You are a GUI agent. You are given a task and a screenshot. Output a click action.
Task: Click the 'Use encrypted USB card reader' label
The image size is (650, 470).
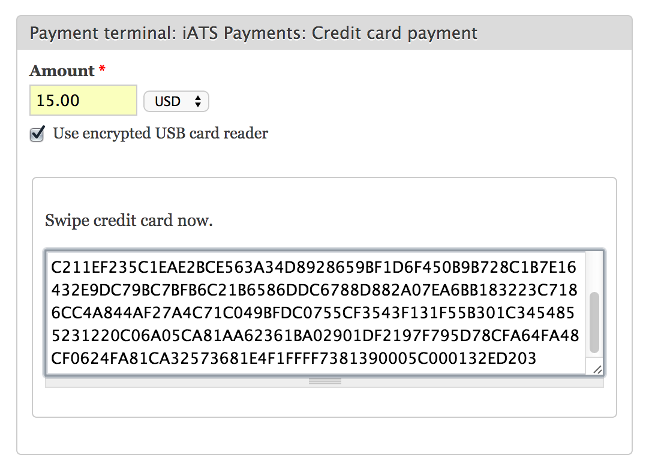pos(160,133)
